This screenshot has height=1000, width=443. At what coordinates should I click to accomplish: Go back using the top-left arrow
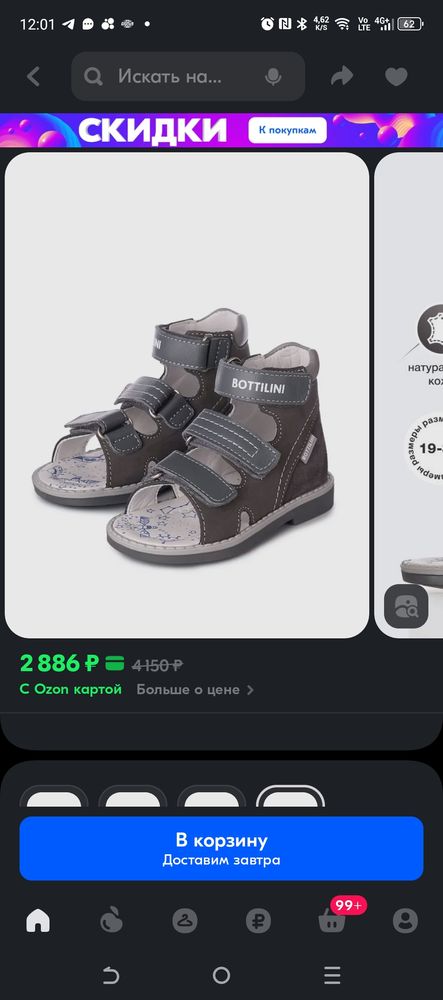click(33, 77)
